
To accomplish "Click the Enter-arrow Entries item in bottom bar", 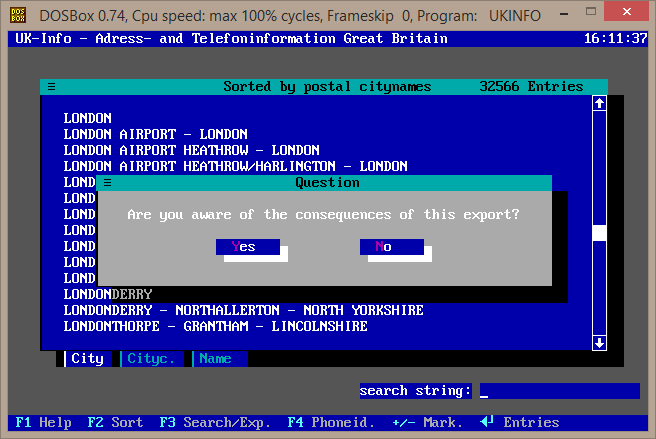I will coord(520,423).
